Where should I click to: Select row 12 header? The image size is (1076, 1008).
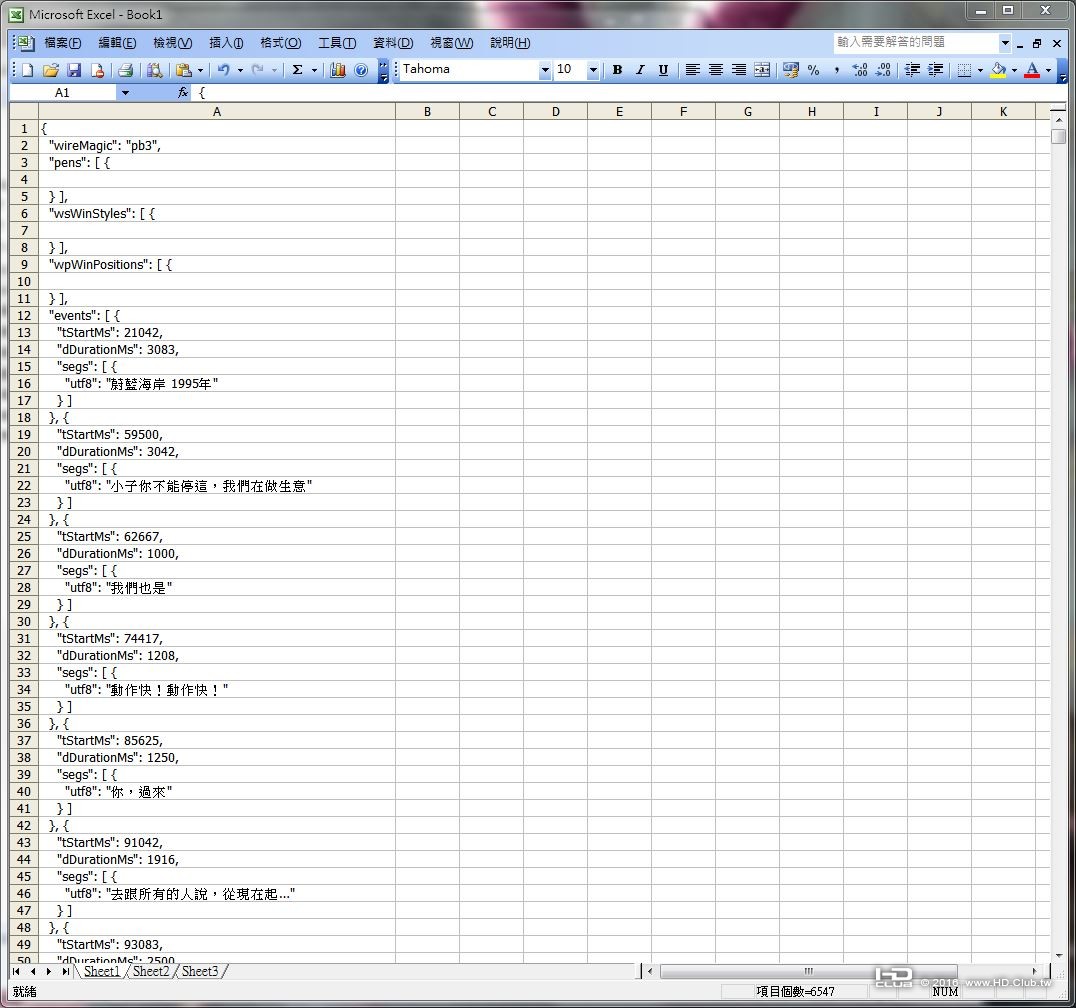pos(24,316)
